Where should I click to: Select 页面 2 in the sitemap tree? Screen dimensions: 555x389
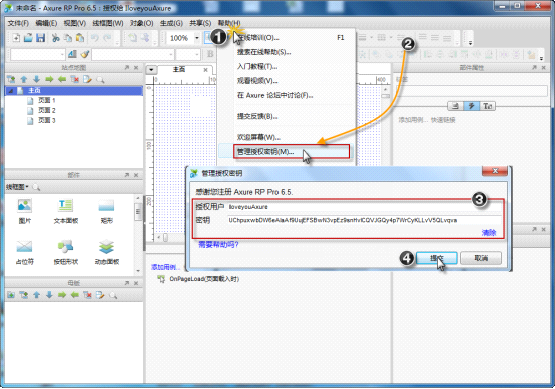tap(47, 110)
